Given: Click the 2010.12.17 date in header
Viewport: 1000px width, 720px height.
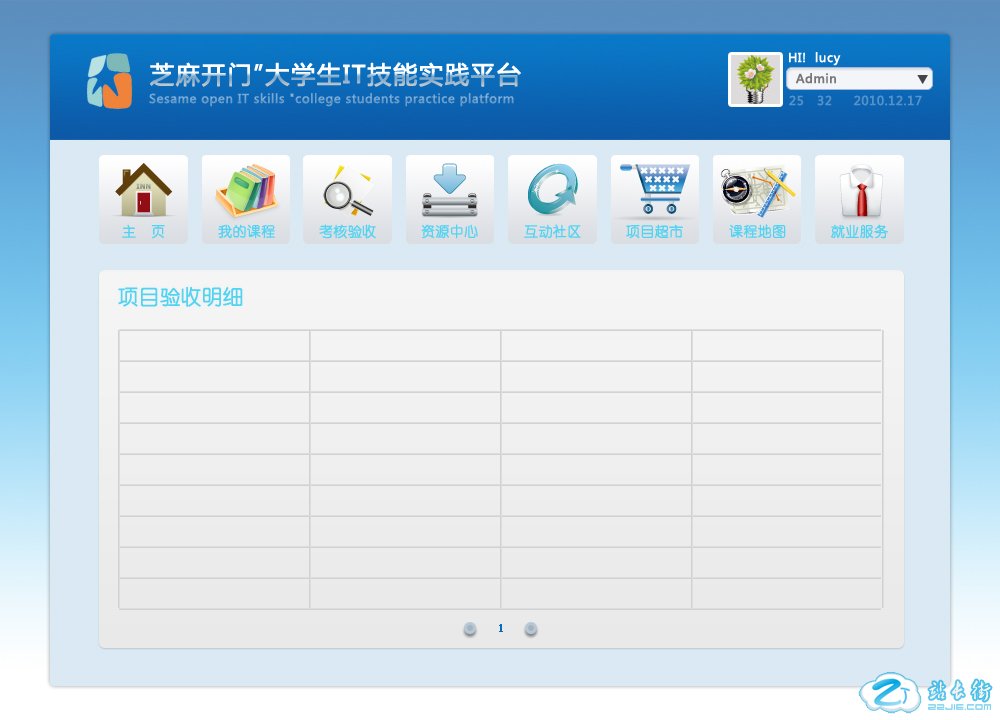Looking at the screenshot, I should tap(887, 101).
